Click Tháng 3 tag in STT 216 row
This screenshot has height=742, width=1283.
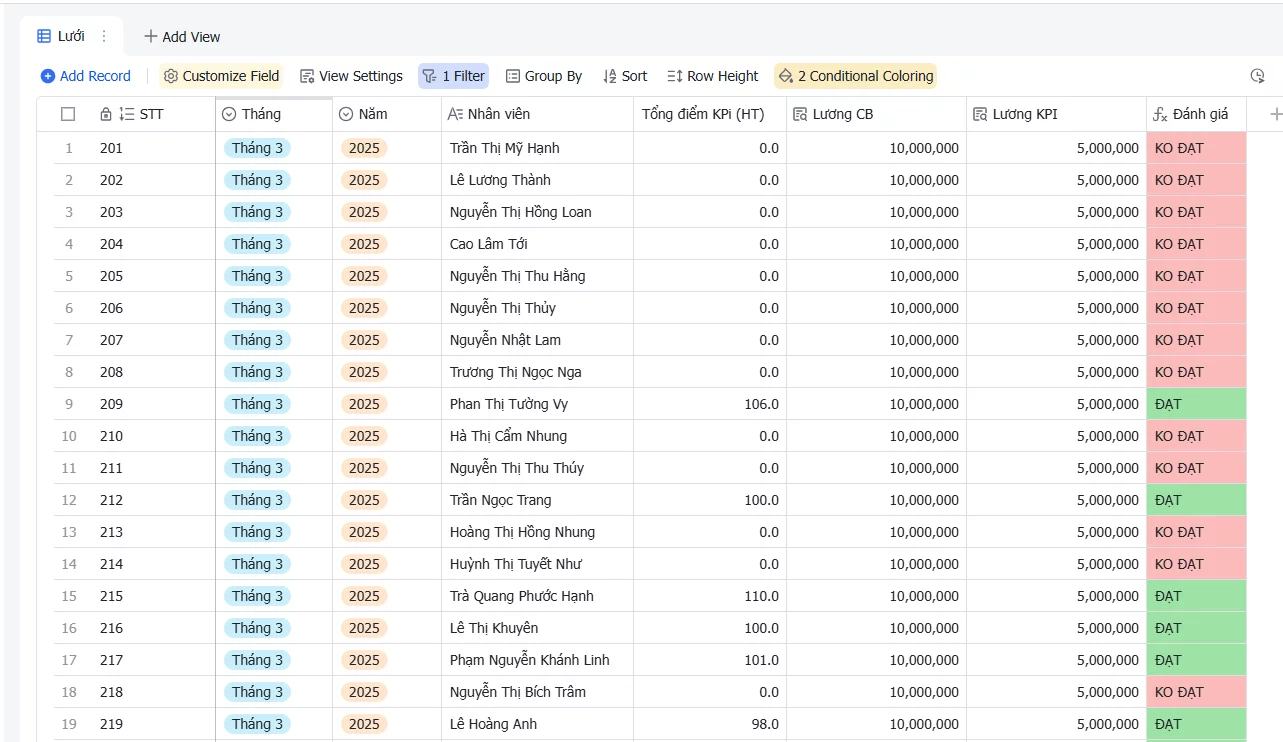tap(257, 628)
